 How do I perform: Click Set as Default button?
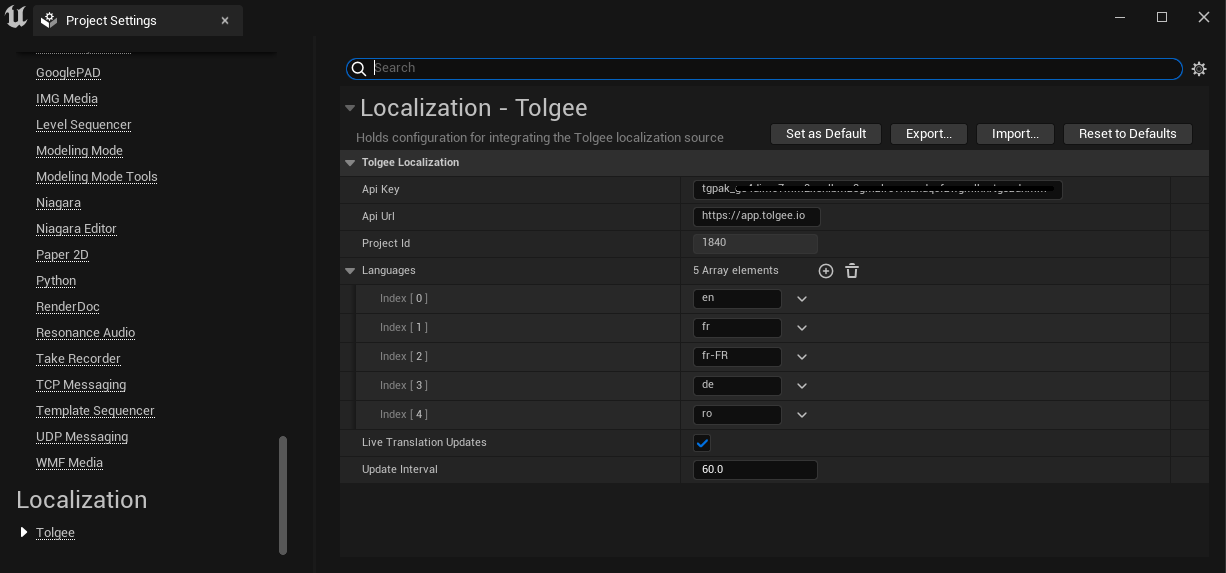(825, 134)
